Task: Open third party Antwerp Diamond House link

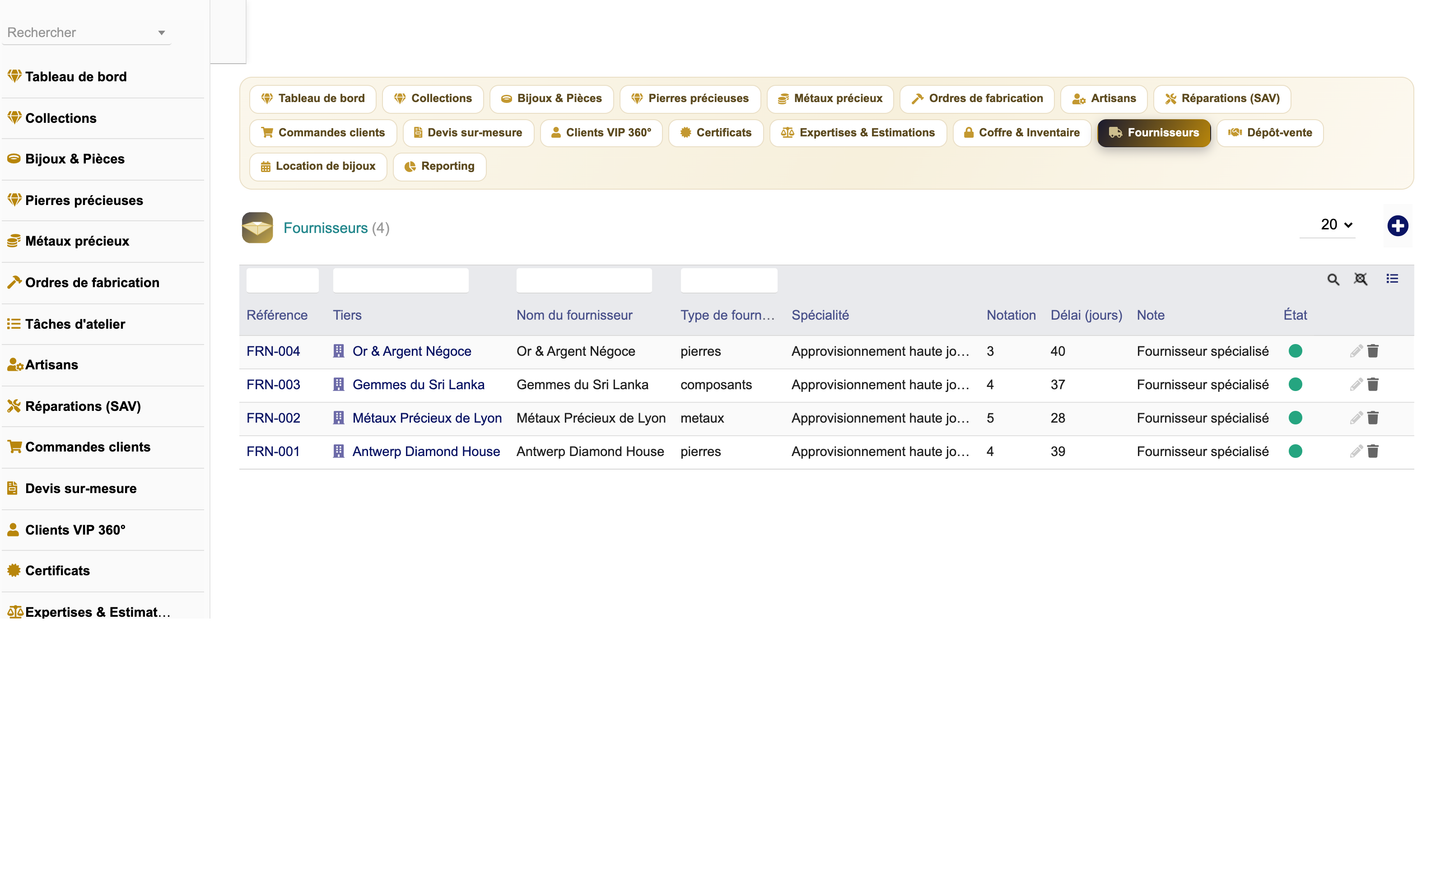Action: pos(426,452)
